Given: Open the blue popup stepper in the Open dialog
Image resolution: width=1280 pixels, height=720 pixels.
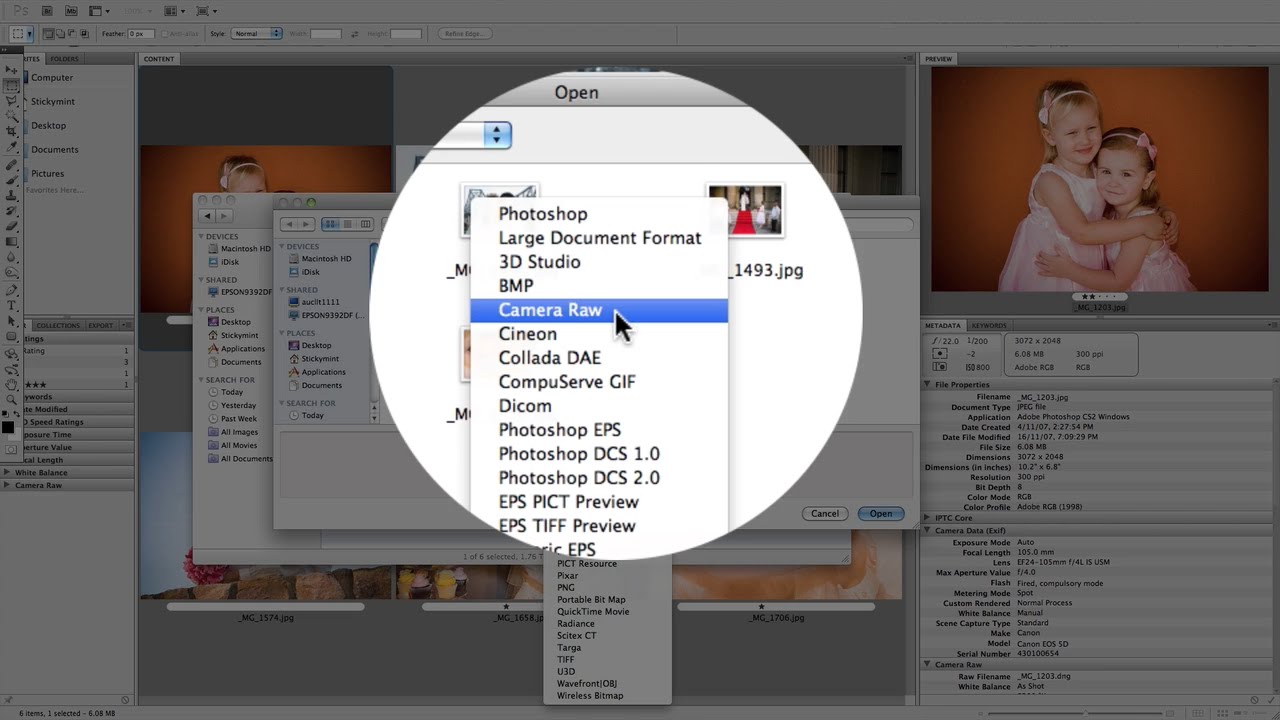Looking at the screenshot, I should (497, 135).
